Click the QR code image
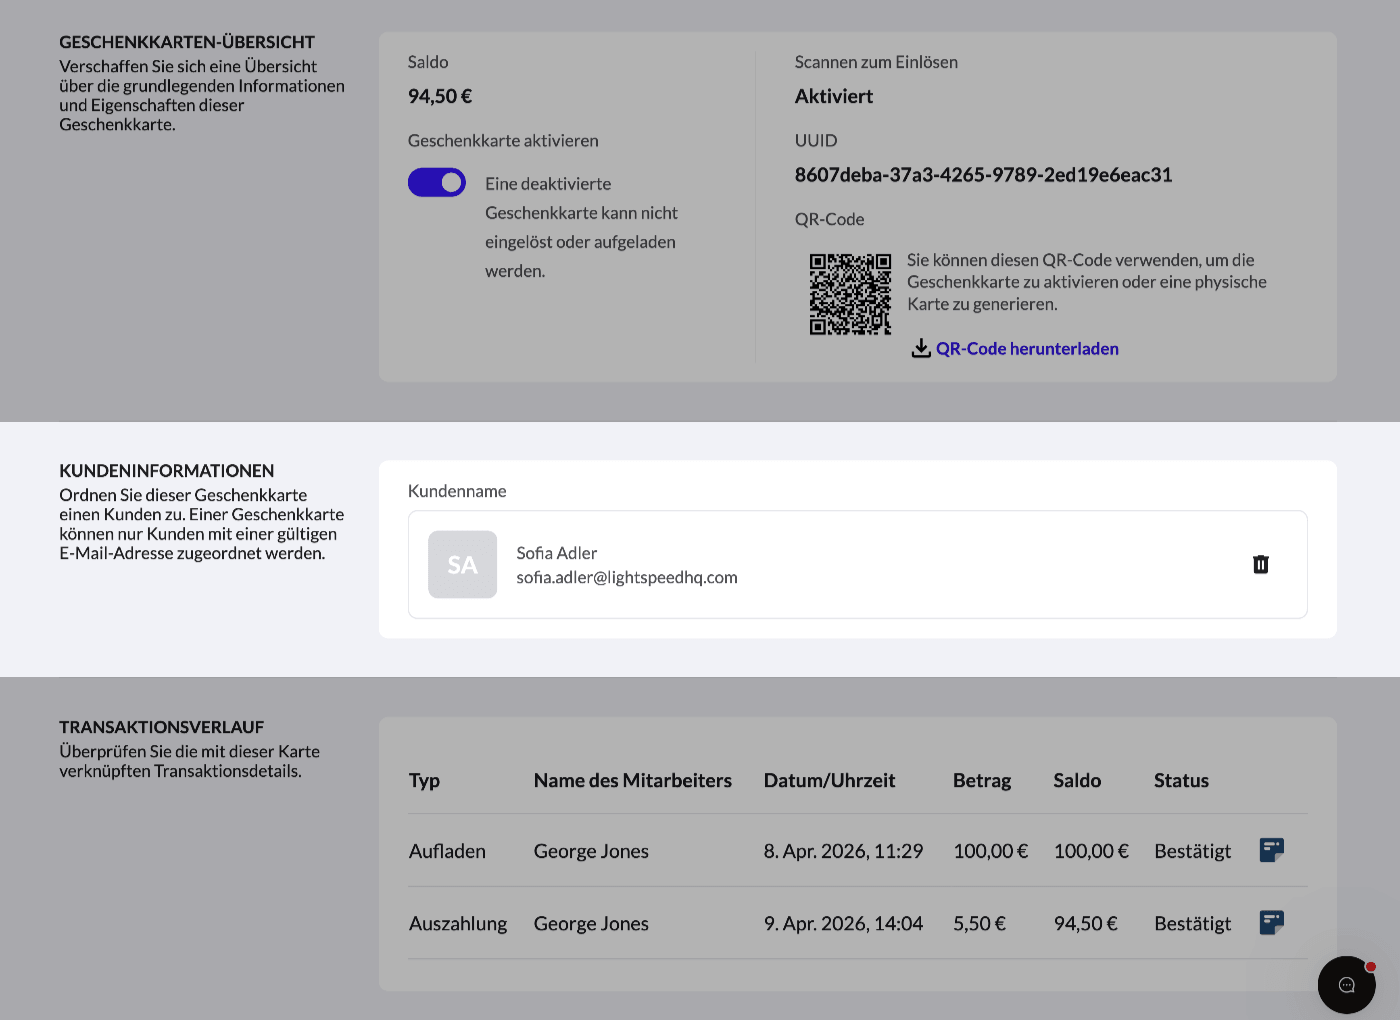Image resolution: width=1400 pixels, height=1020 pixels. coord(850,294)
